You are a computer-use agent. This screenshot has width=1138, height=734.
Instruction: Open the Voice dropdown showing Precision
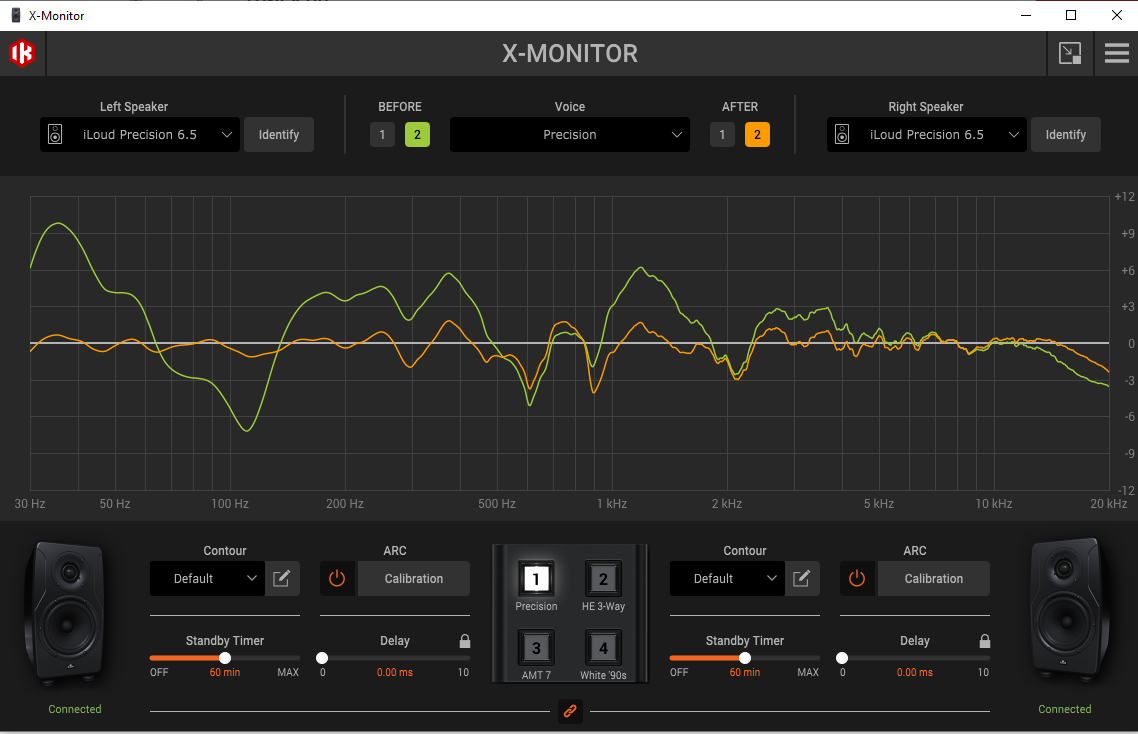pyautogui.click(x=570, y=134)
